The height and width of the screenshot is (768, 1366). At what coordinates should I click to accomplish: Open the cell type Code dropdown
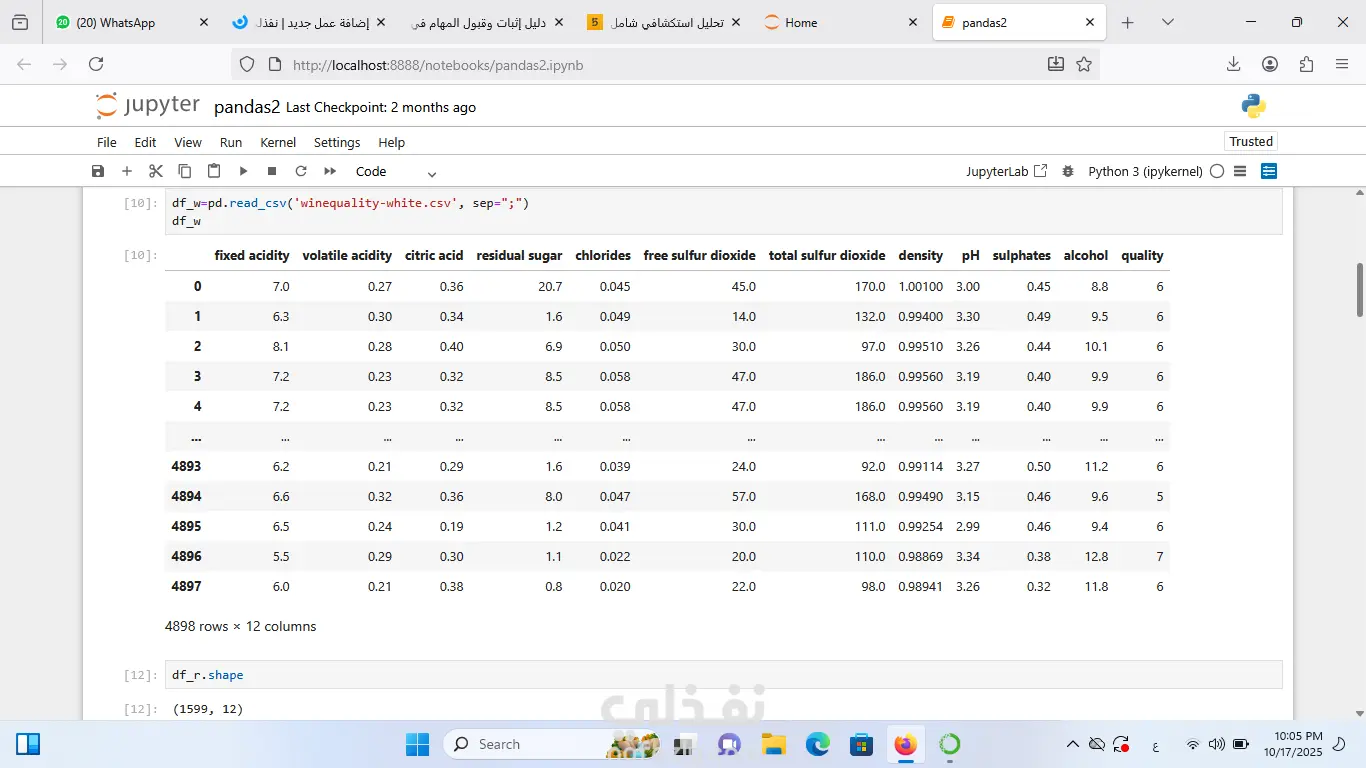(396, 171)
